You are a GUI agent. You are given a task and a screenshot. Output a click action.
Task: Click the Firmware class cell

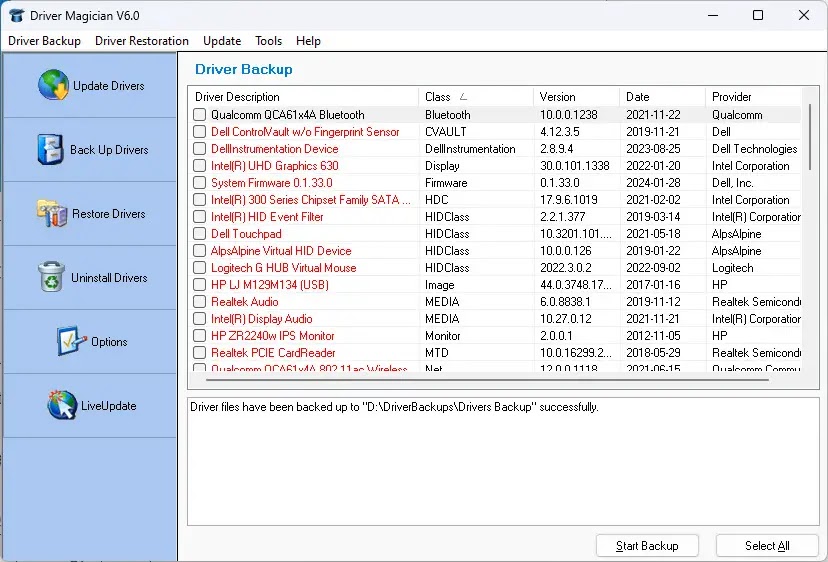click(446, 183)
